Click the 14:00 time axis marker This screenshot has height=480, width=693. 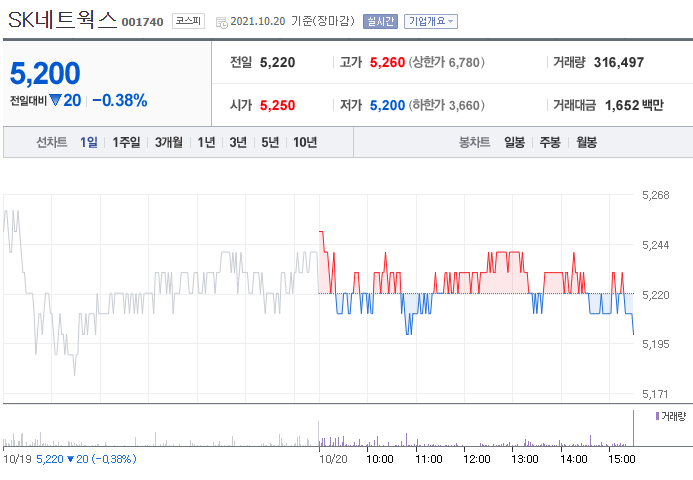[x=574, y=459]
